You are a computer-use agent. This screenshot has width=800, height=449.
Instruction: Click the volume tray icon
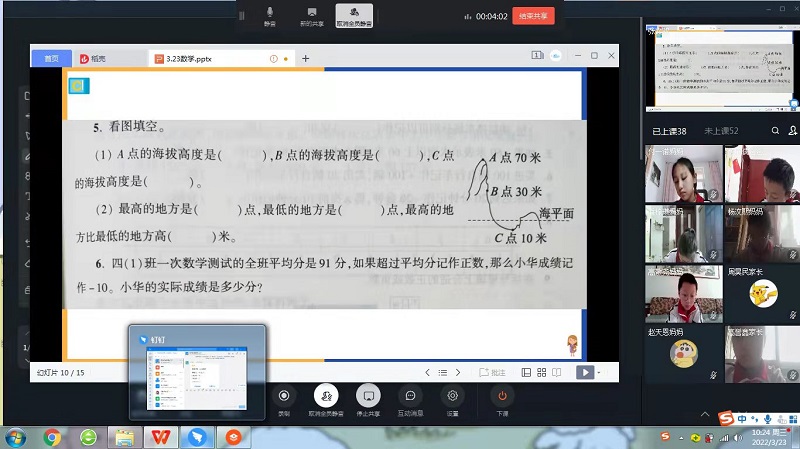[x=738, y=438]
